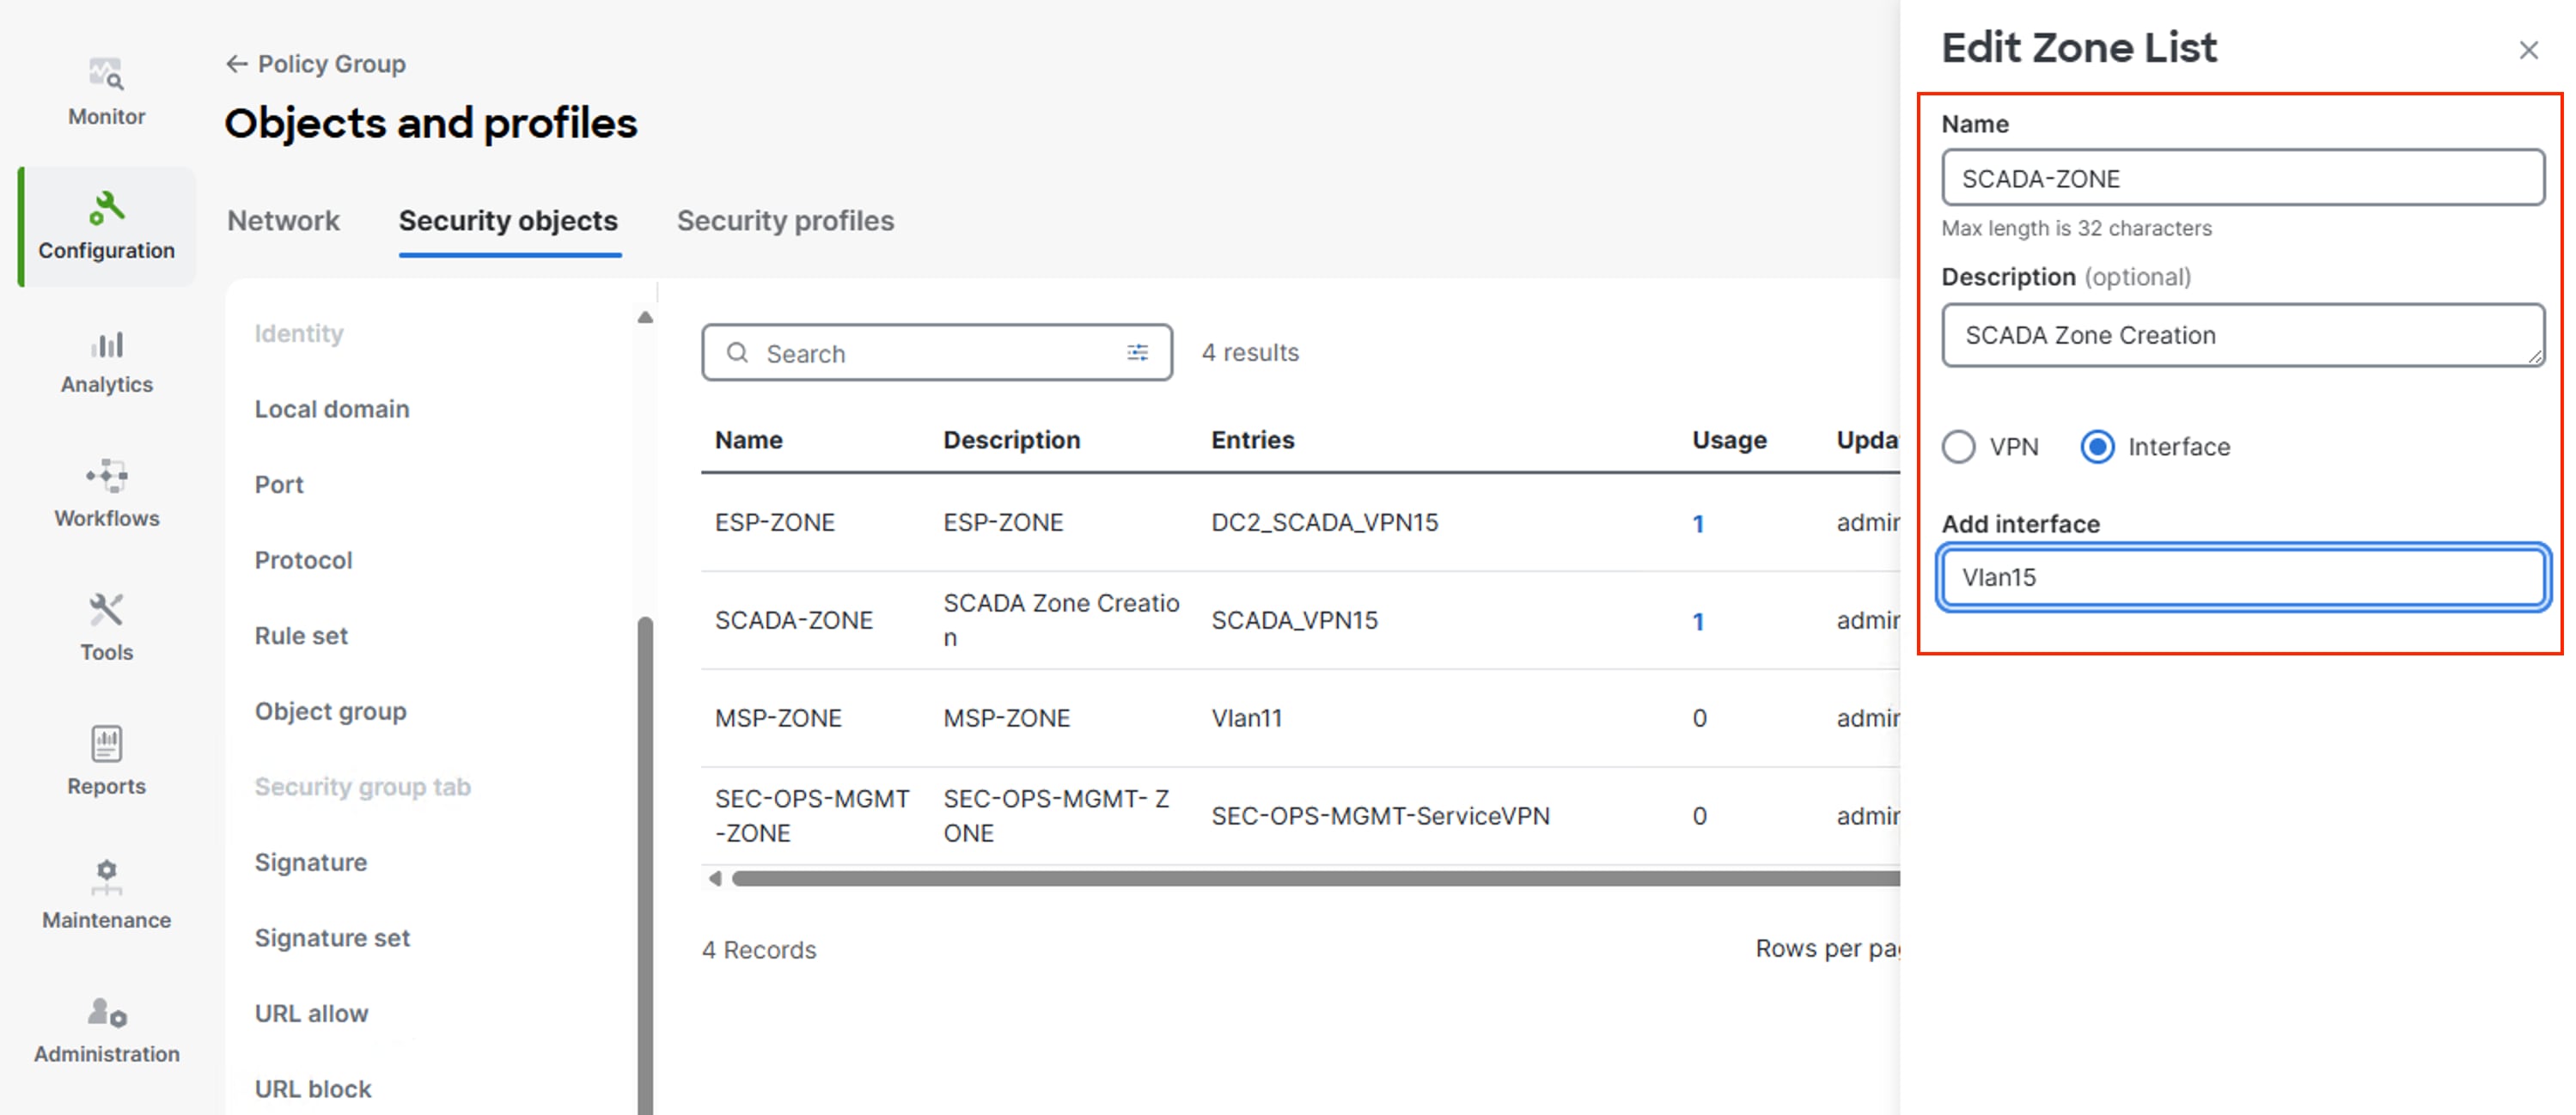Image resolution: width=2576 pixels, height=1115 pixels.
Task: Close the Edit Zone List panel
Action: (2528, 50)
